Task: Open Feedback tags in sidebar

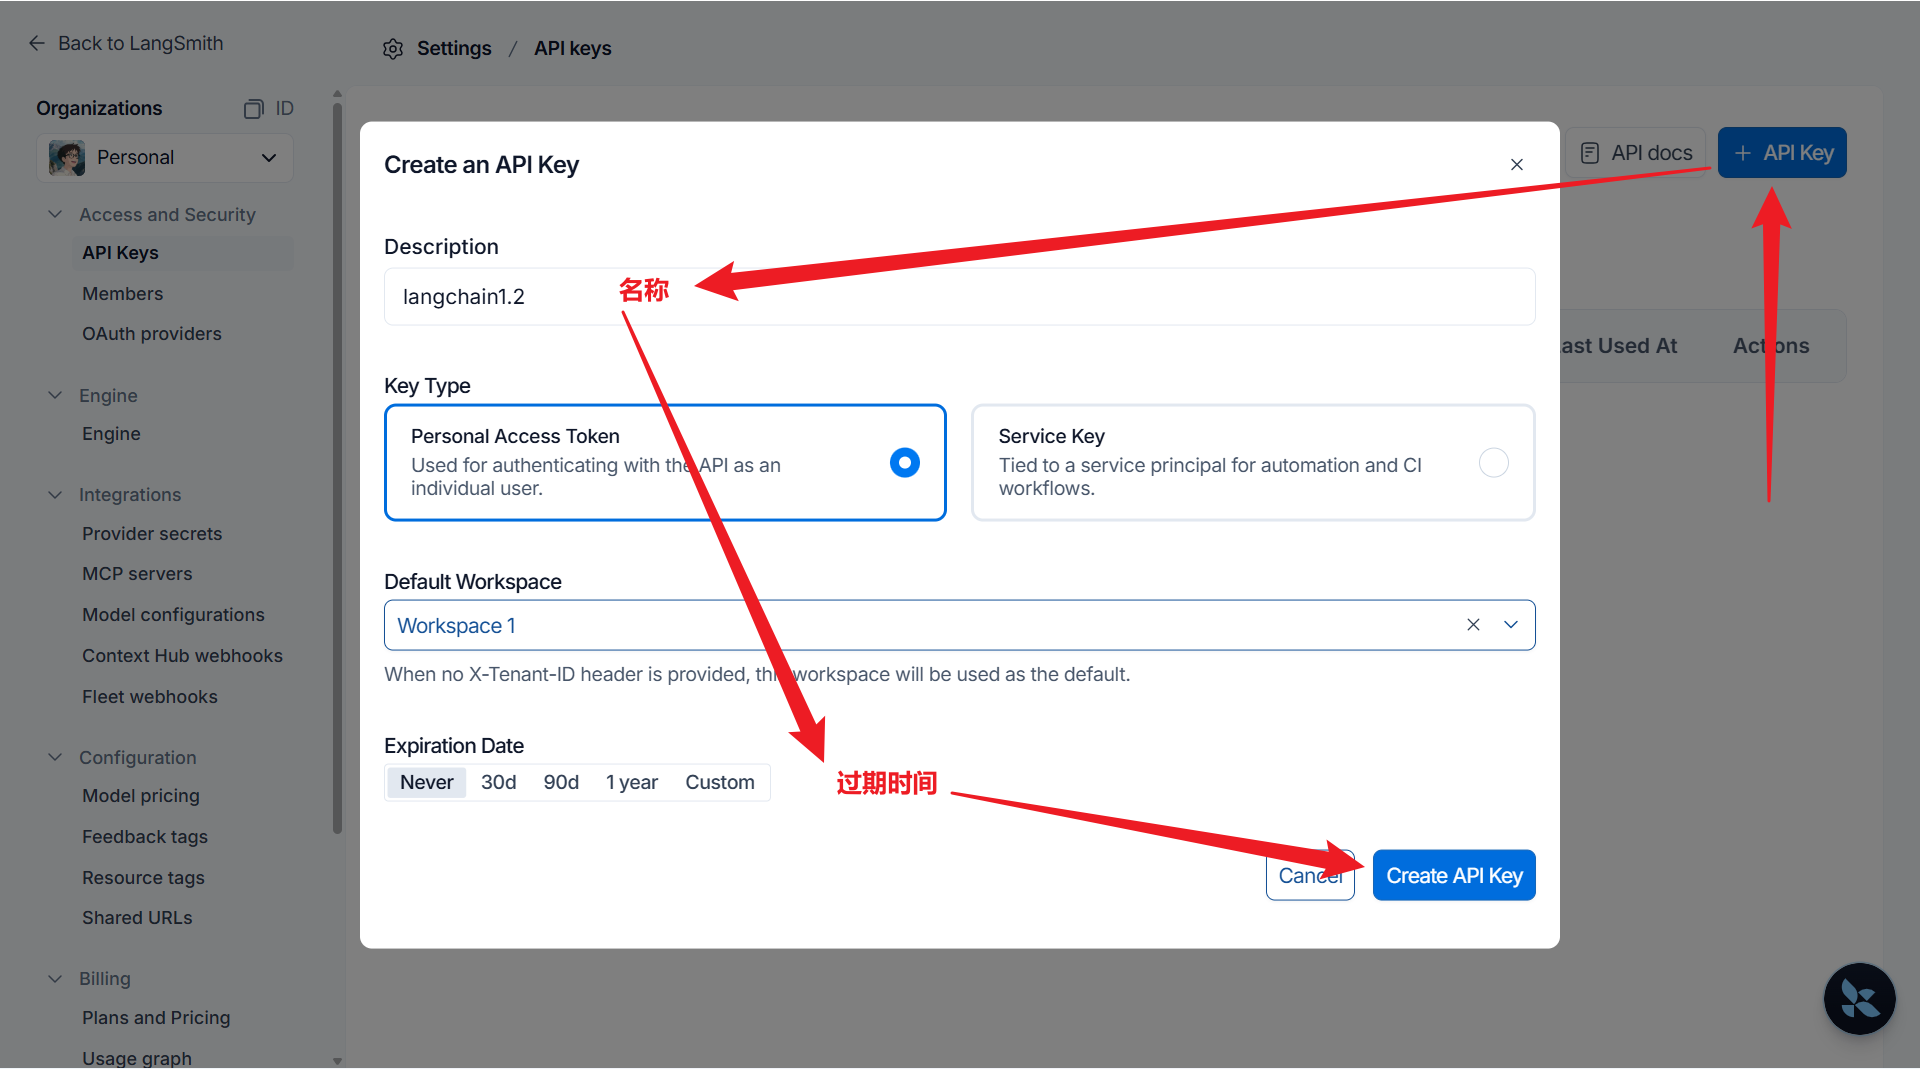Action: (x=145, y=837)
